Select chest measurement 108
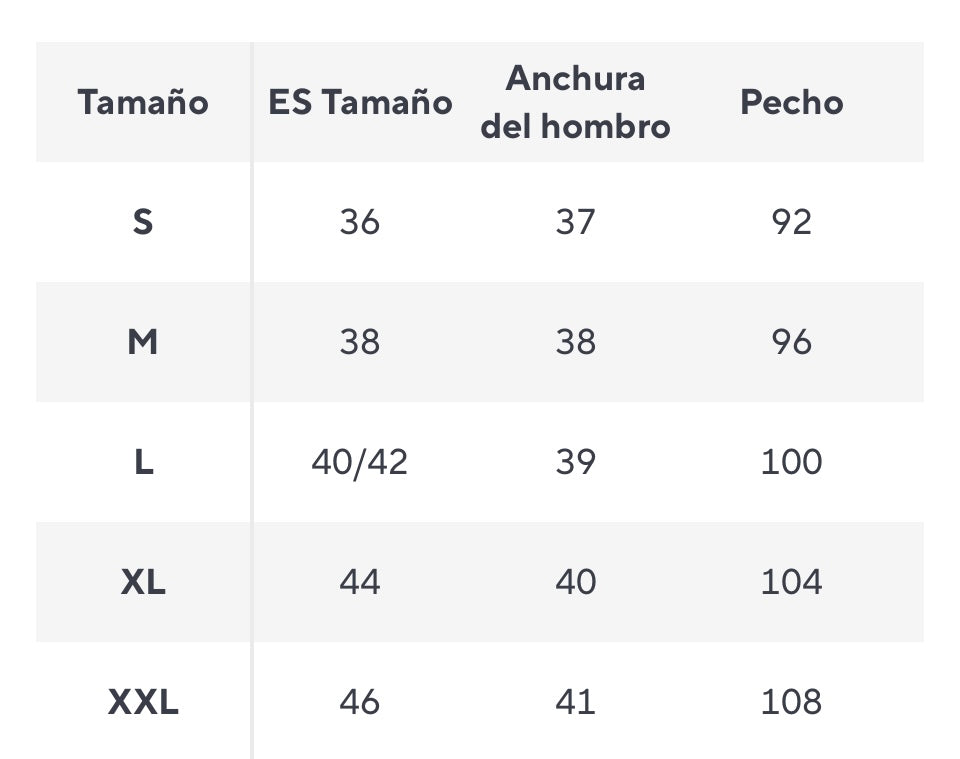Image resolution: width=960 pixels, height=759 pixels. click(x=791, y=702)
